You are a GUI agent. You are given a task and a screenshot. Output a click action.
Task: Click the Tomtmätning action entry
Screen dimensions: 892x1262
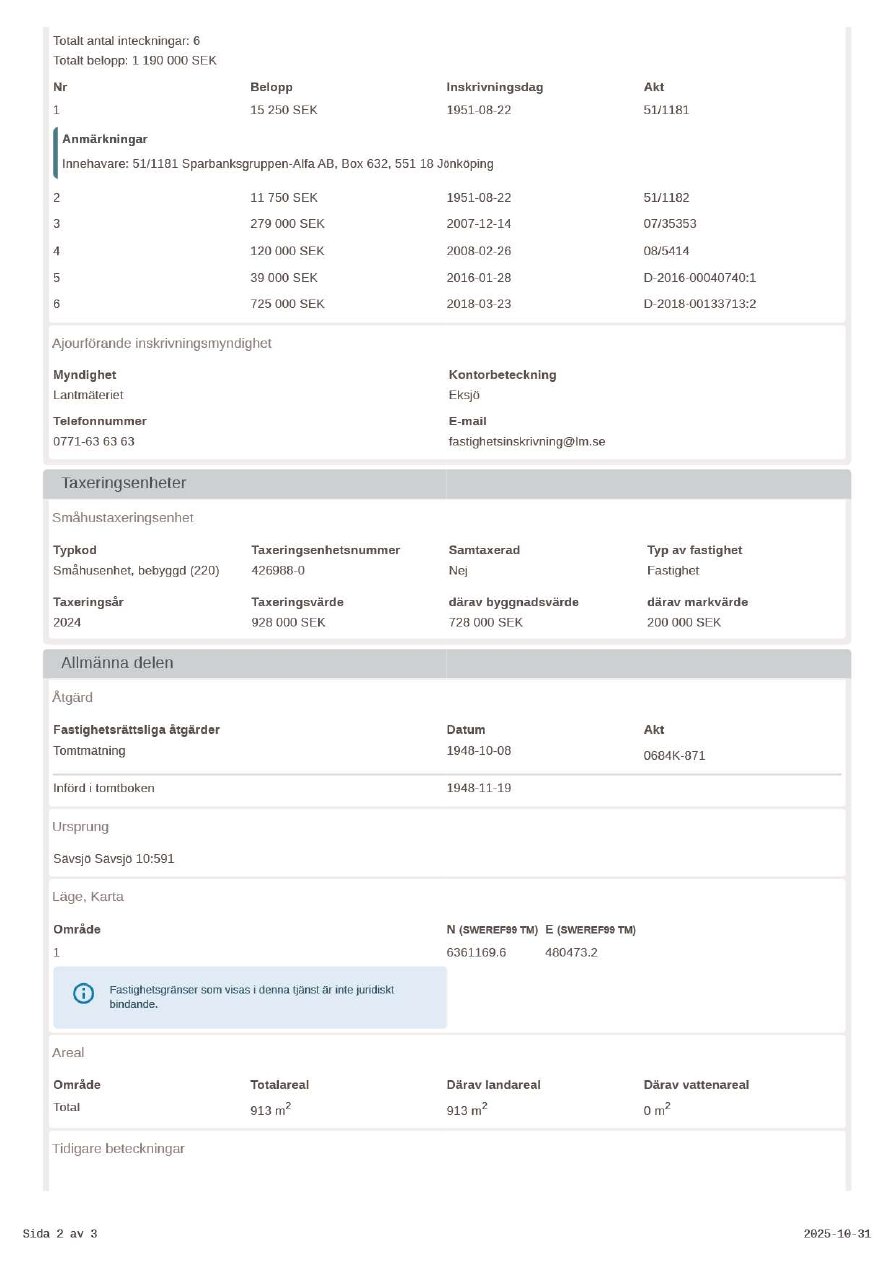coord(90,751)
